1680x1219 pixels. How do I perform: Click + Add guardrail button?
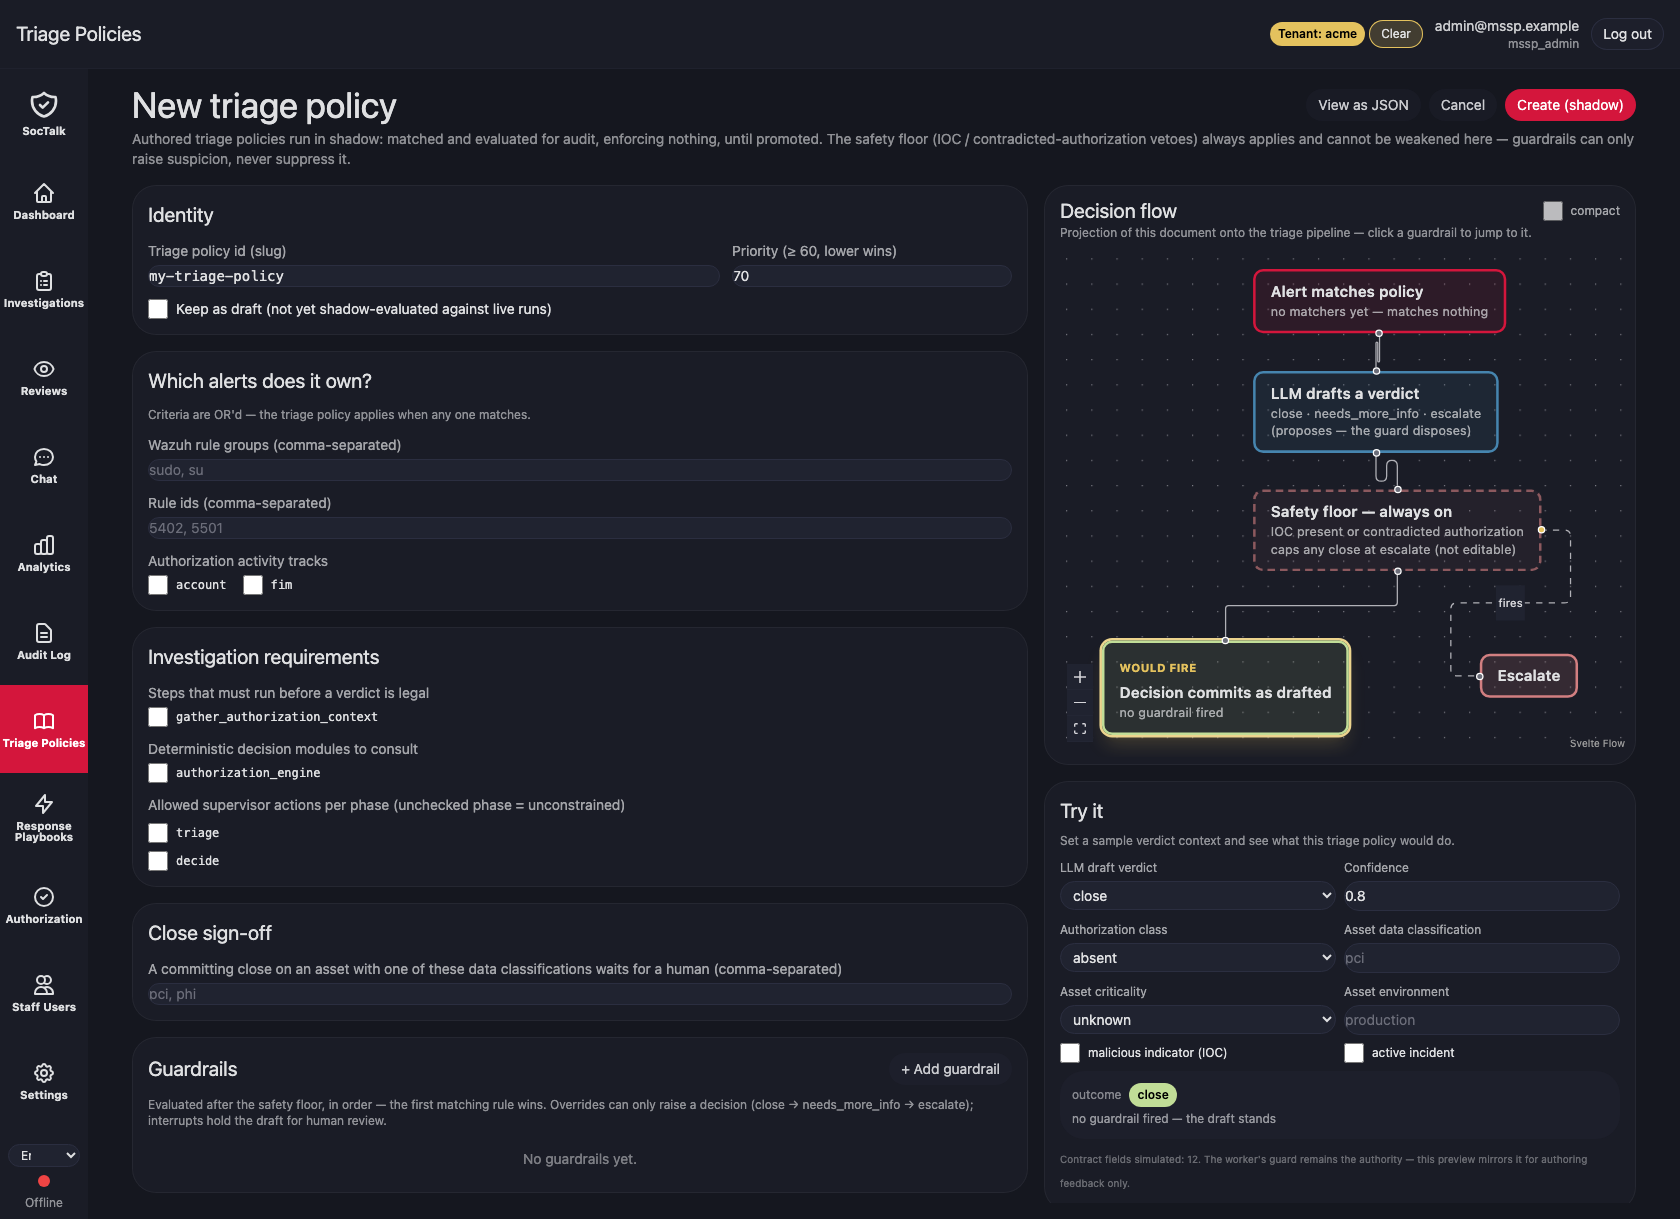tap(950, 1069)
